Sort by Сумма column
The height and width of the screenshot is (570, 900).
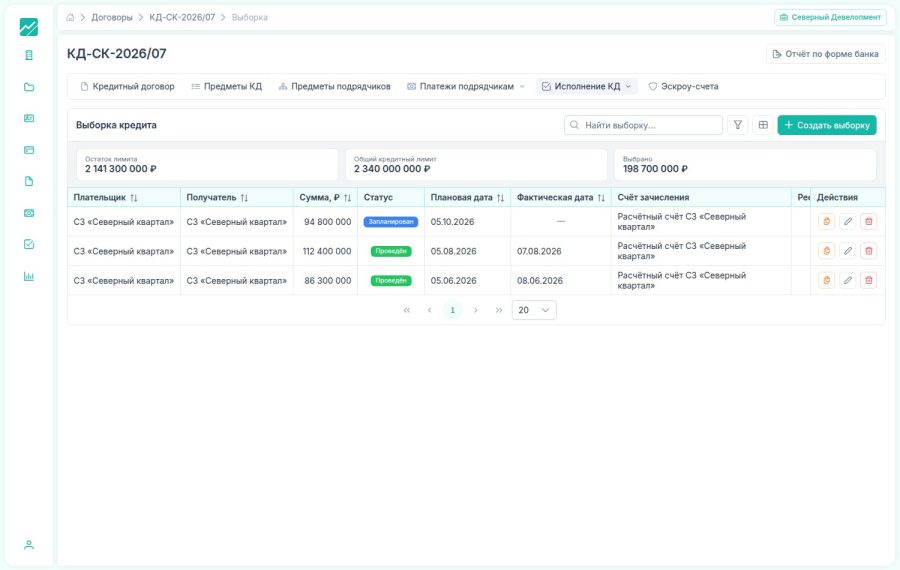[x=347, y=197]
